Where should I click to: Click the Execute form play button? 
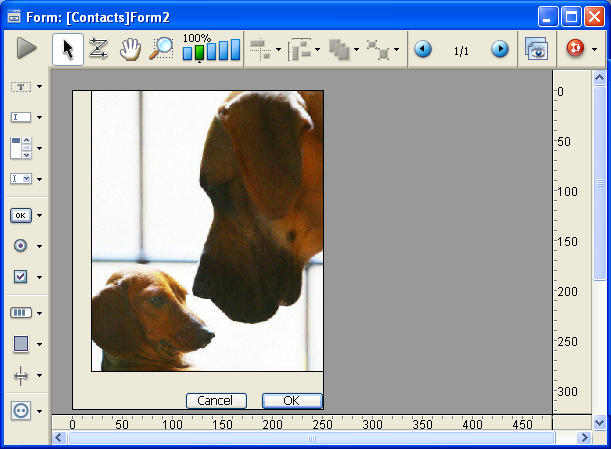(26, 48)
